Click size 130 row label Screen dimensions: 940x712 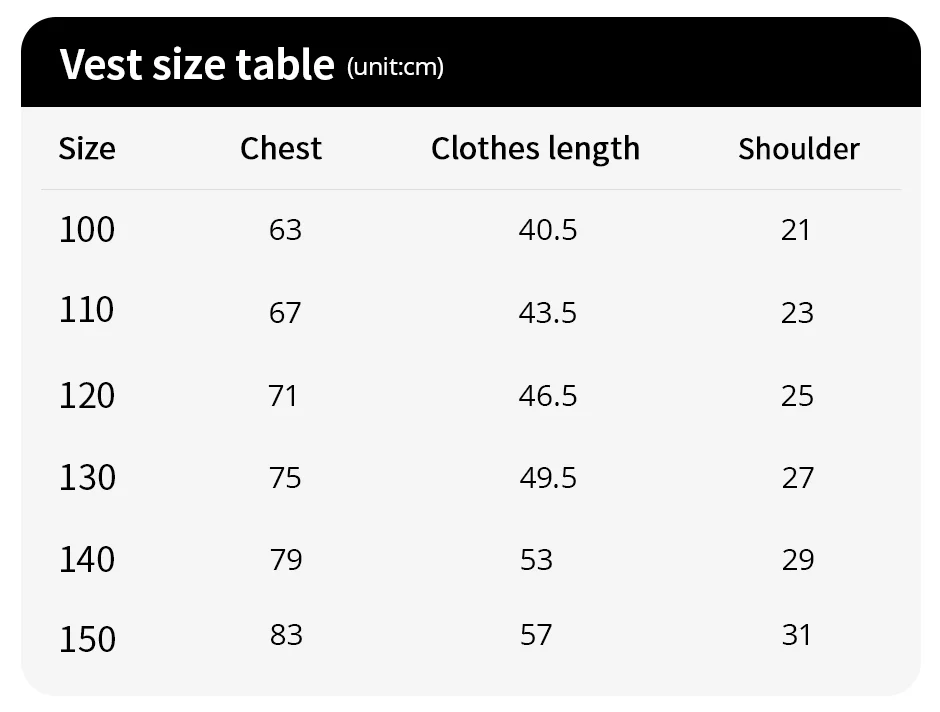click(x=87, y=477)
